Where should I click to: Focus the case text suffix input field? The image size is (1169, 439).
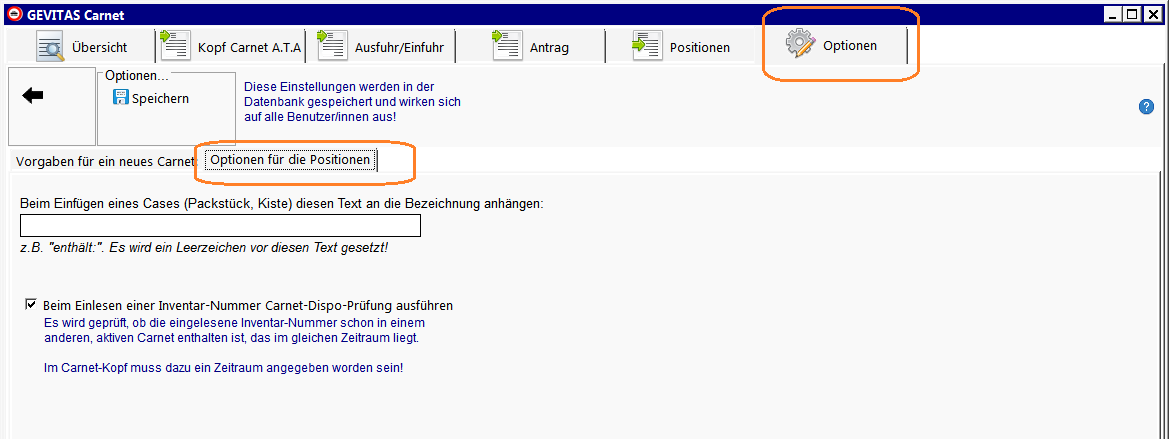coord(221,225)
